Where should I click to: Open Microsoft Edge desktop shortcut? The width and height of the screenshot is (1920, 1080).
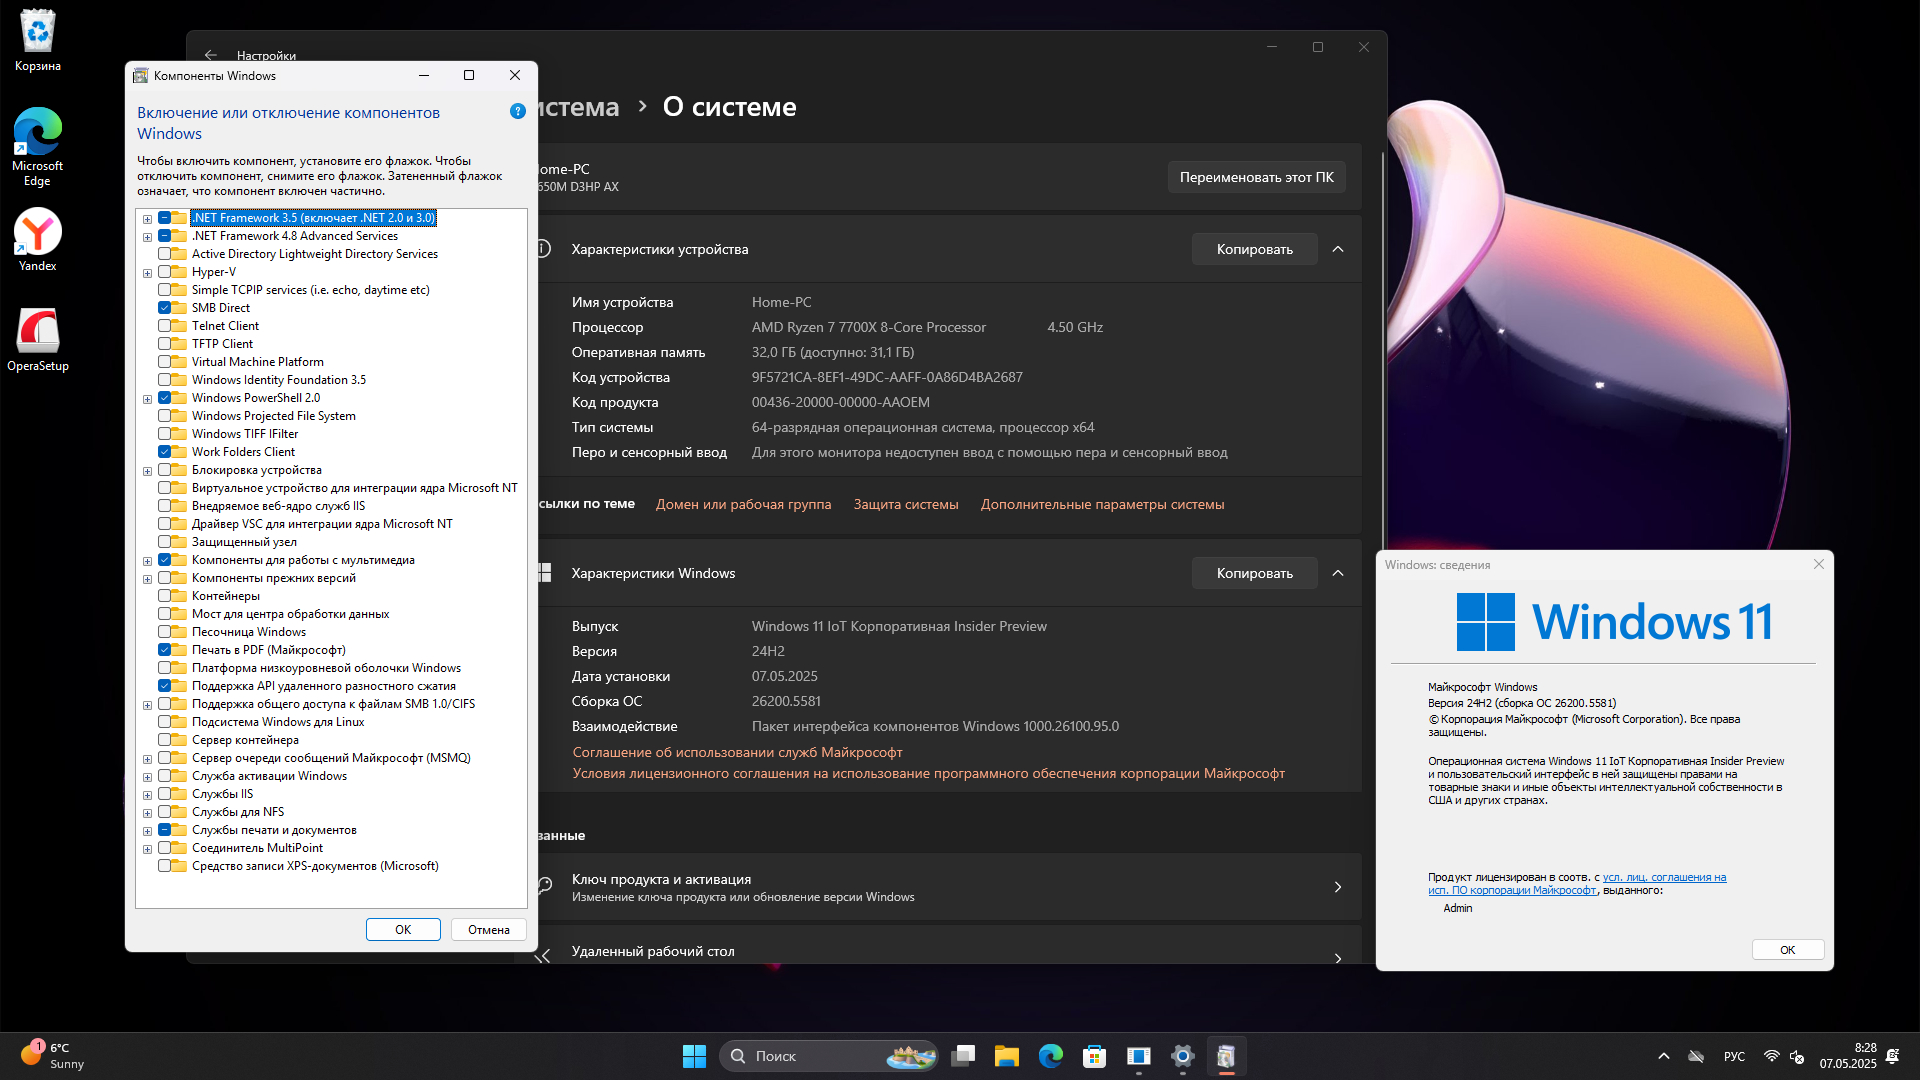coord(38,146)
